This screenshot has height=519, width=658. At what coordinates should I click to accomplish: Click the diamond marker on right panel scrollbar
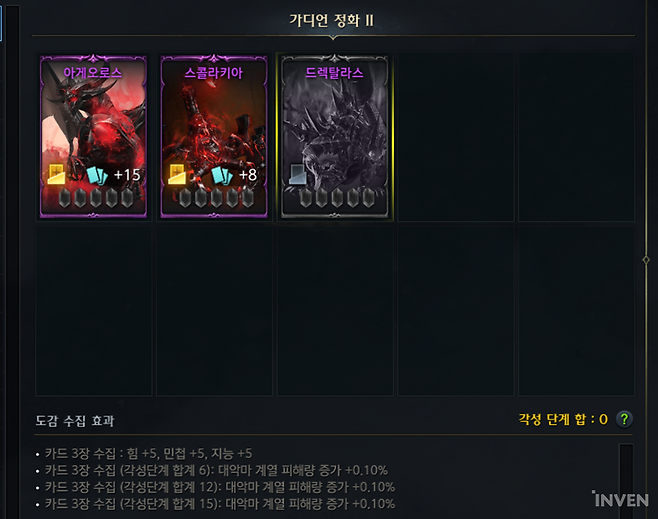point(646,260)
